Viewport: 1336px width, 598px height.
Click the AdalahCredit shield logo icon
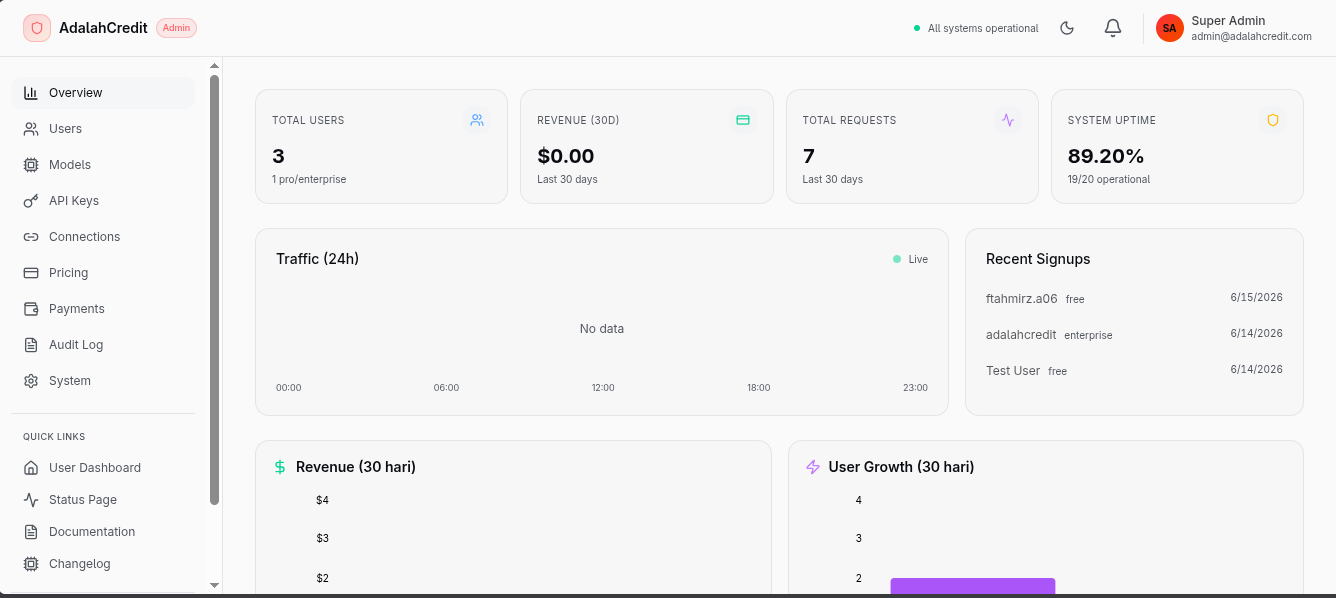pos(37,28)
